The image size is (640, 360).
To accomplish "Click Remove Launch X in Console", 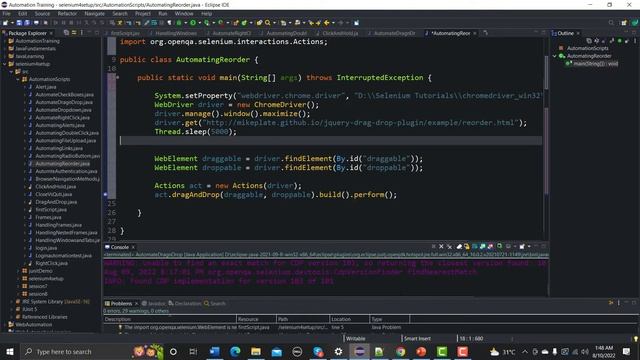I will [x=441, y=247].
